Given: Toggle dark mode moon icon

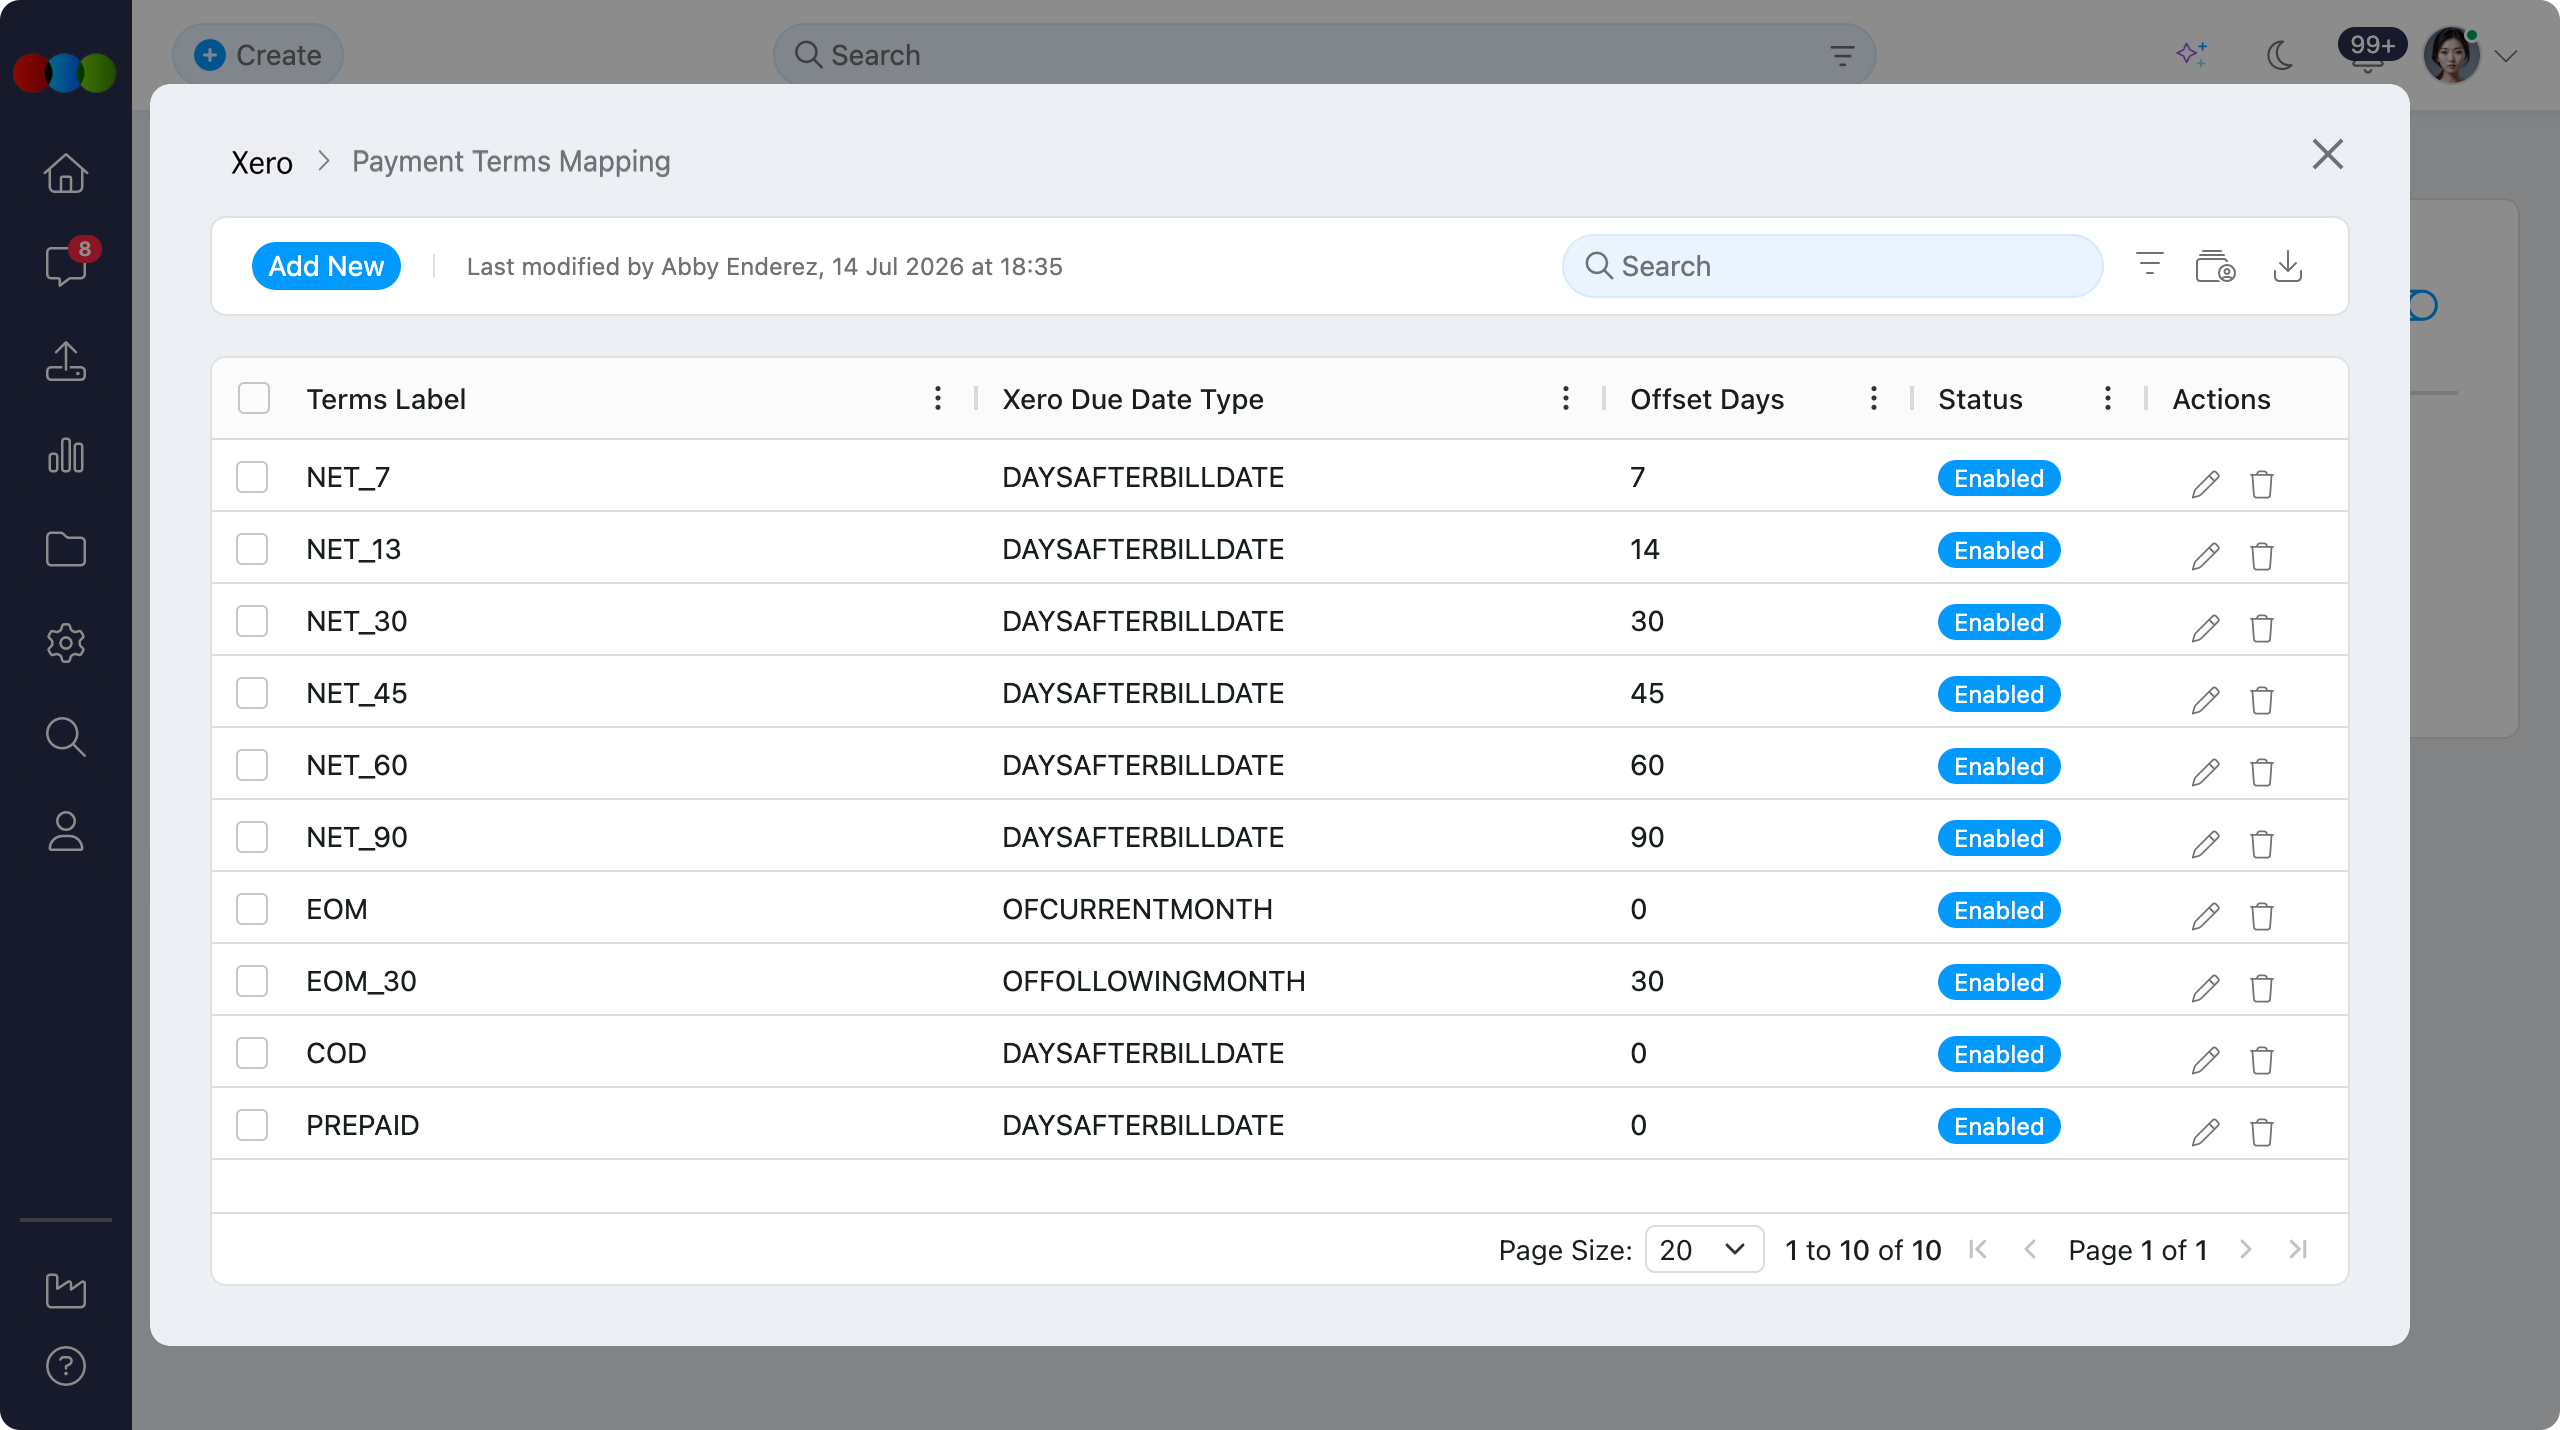Looking at the screenshot, I should 2280,55.
